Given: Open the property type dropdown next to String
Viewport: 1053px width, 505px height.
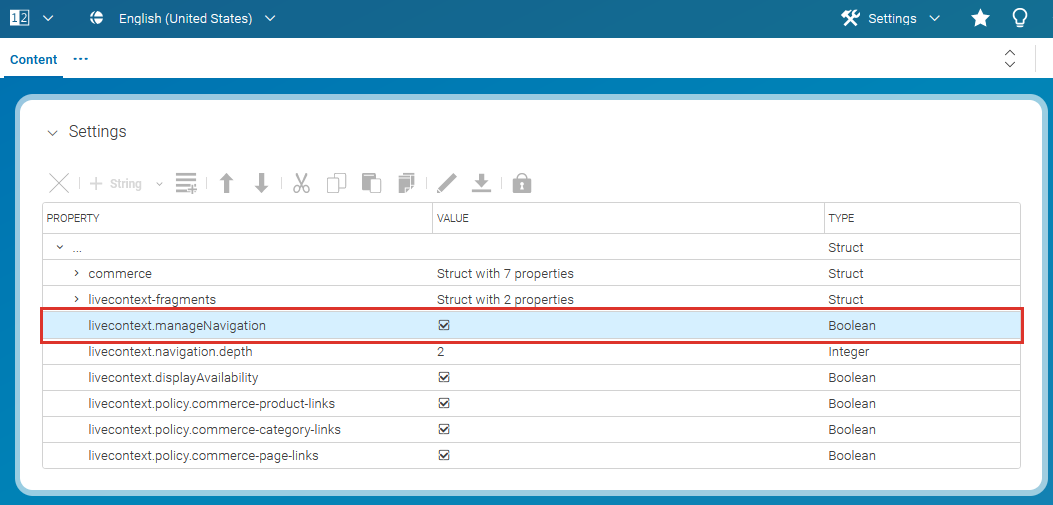Looking at the screenshot, I should click(x=159, y=183).
